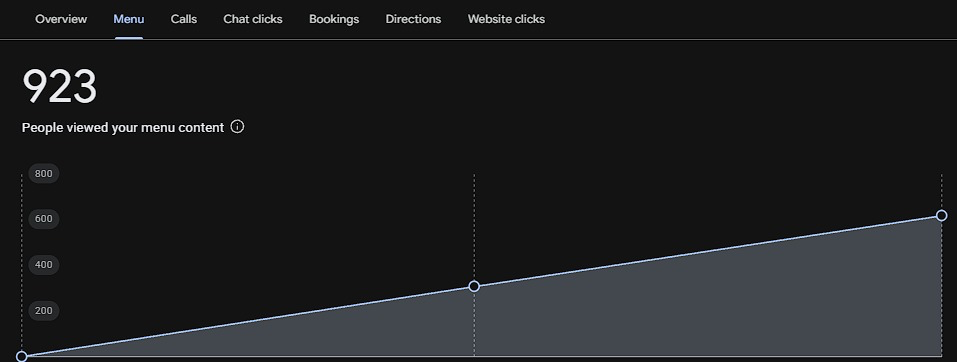Switch to the Overview tab
The height and width of the screenshot is (362, 957).
[x=61, y=19]
